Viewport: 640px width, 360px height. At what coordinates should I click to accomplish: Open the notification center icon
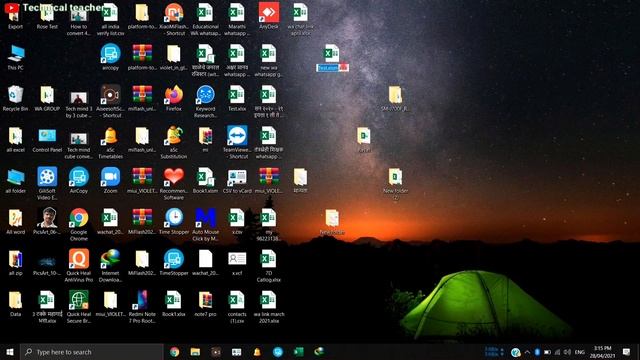click(626, 352)
